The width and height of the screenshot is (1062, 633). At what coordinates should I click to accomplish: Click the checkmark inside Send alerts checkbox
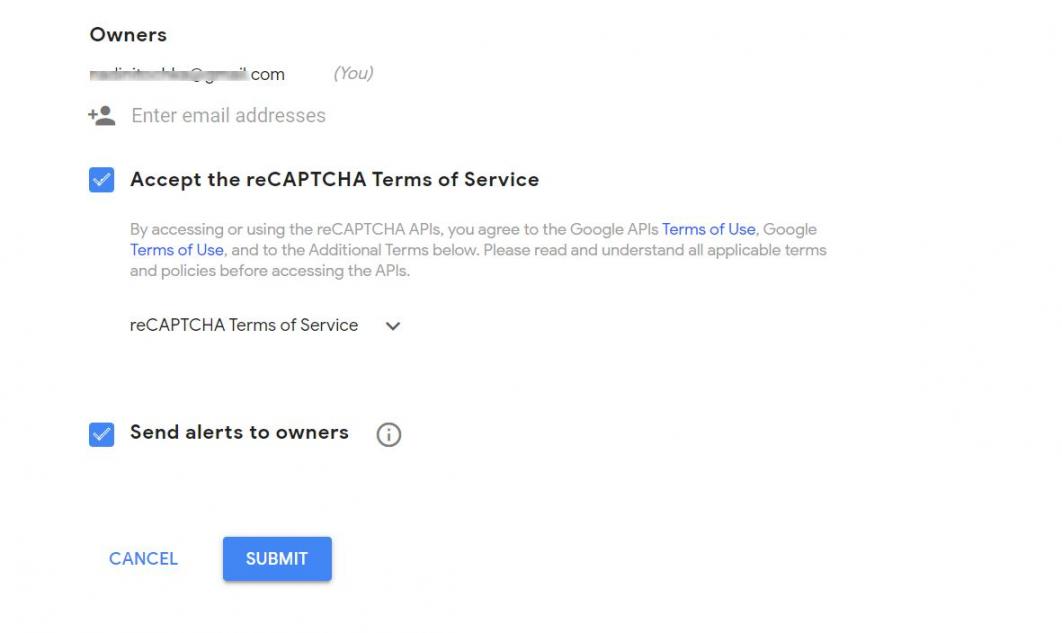pyautogui.click(x=99, y=433)
